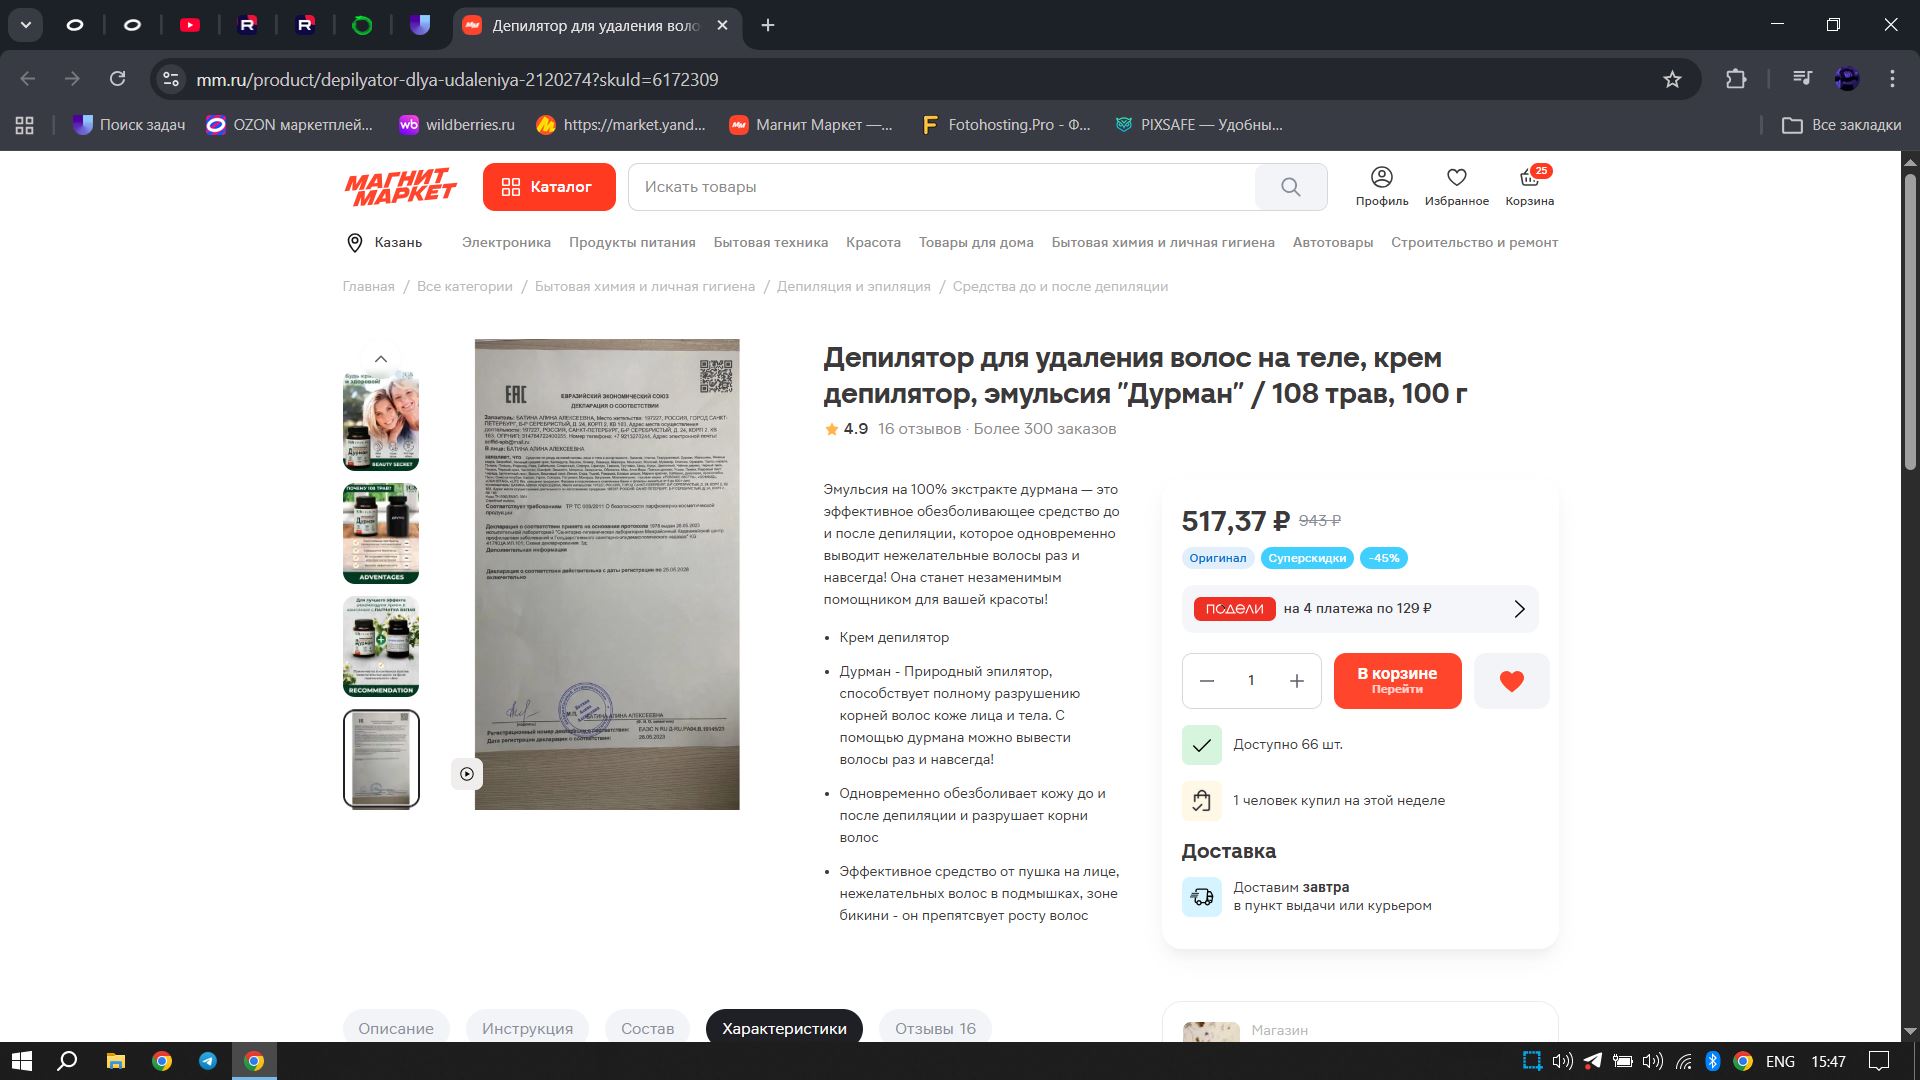Go to cart via В корзине button
Viewport: 1920px width, 1080px height.
pyautogui.click(x=1397, y=681)
